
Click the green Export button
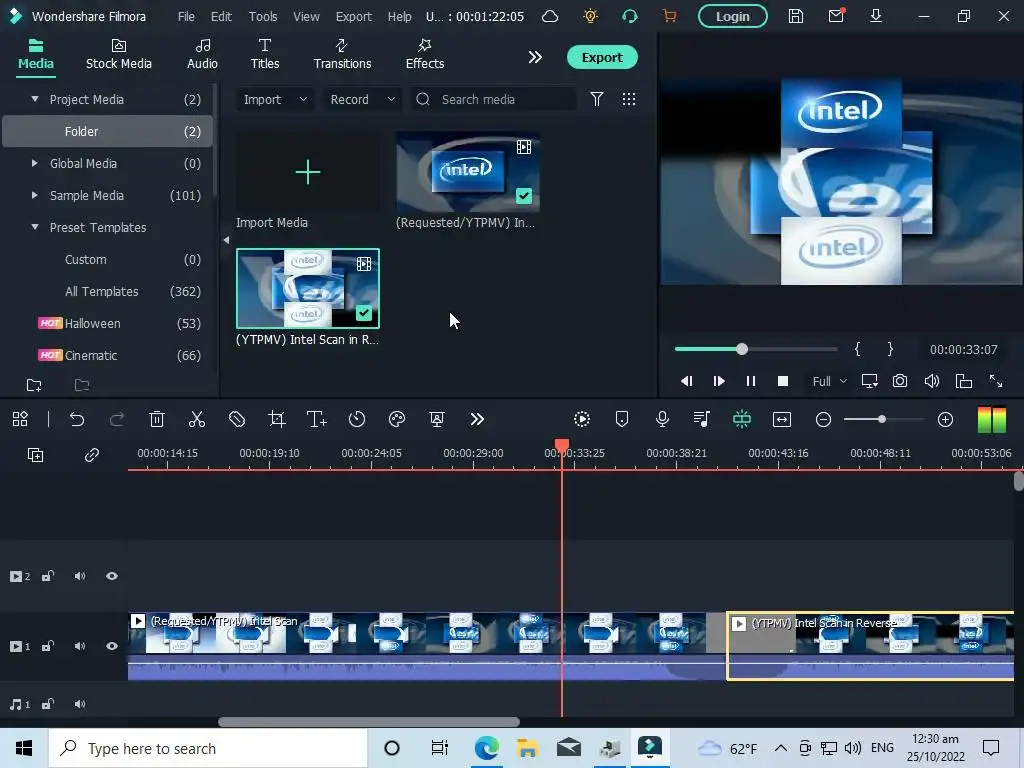602,57
